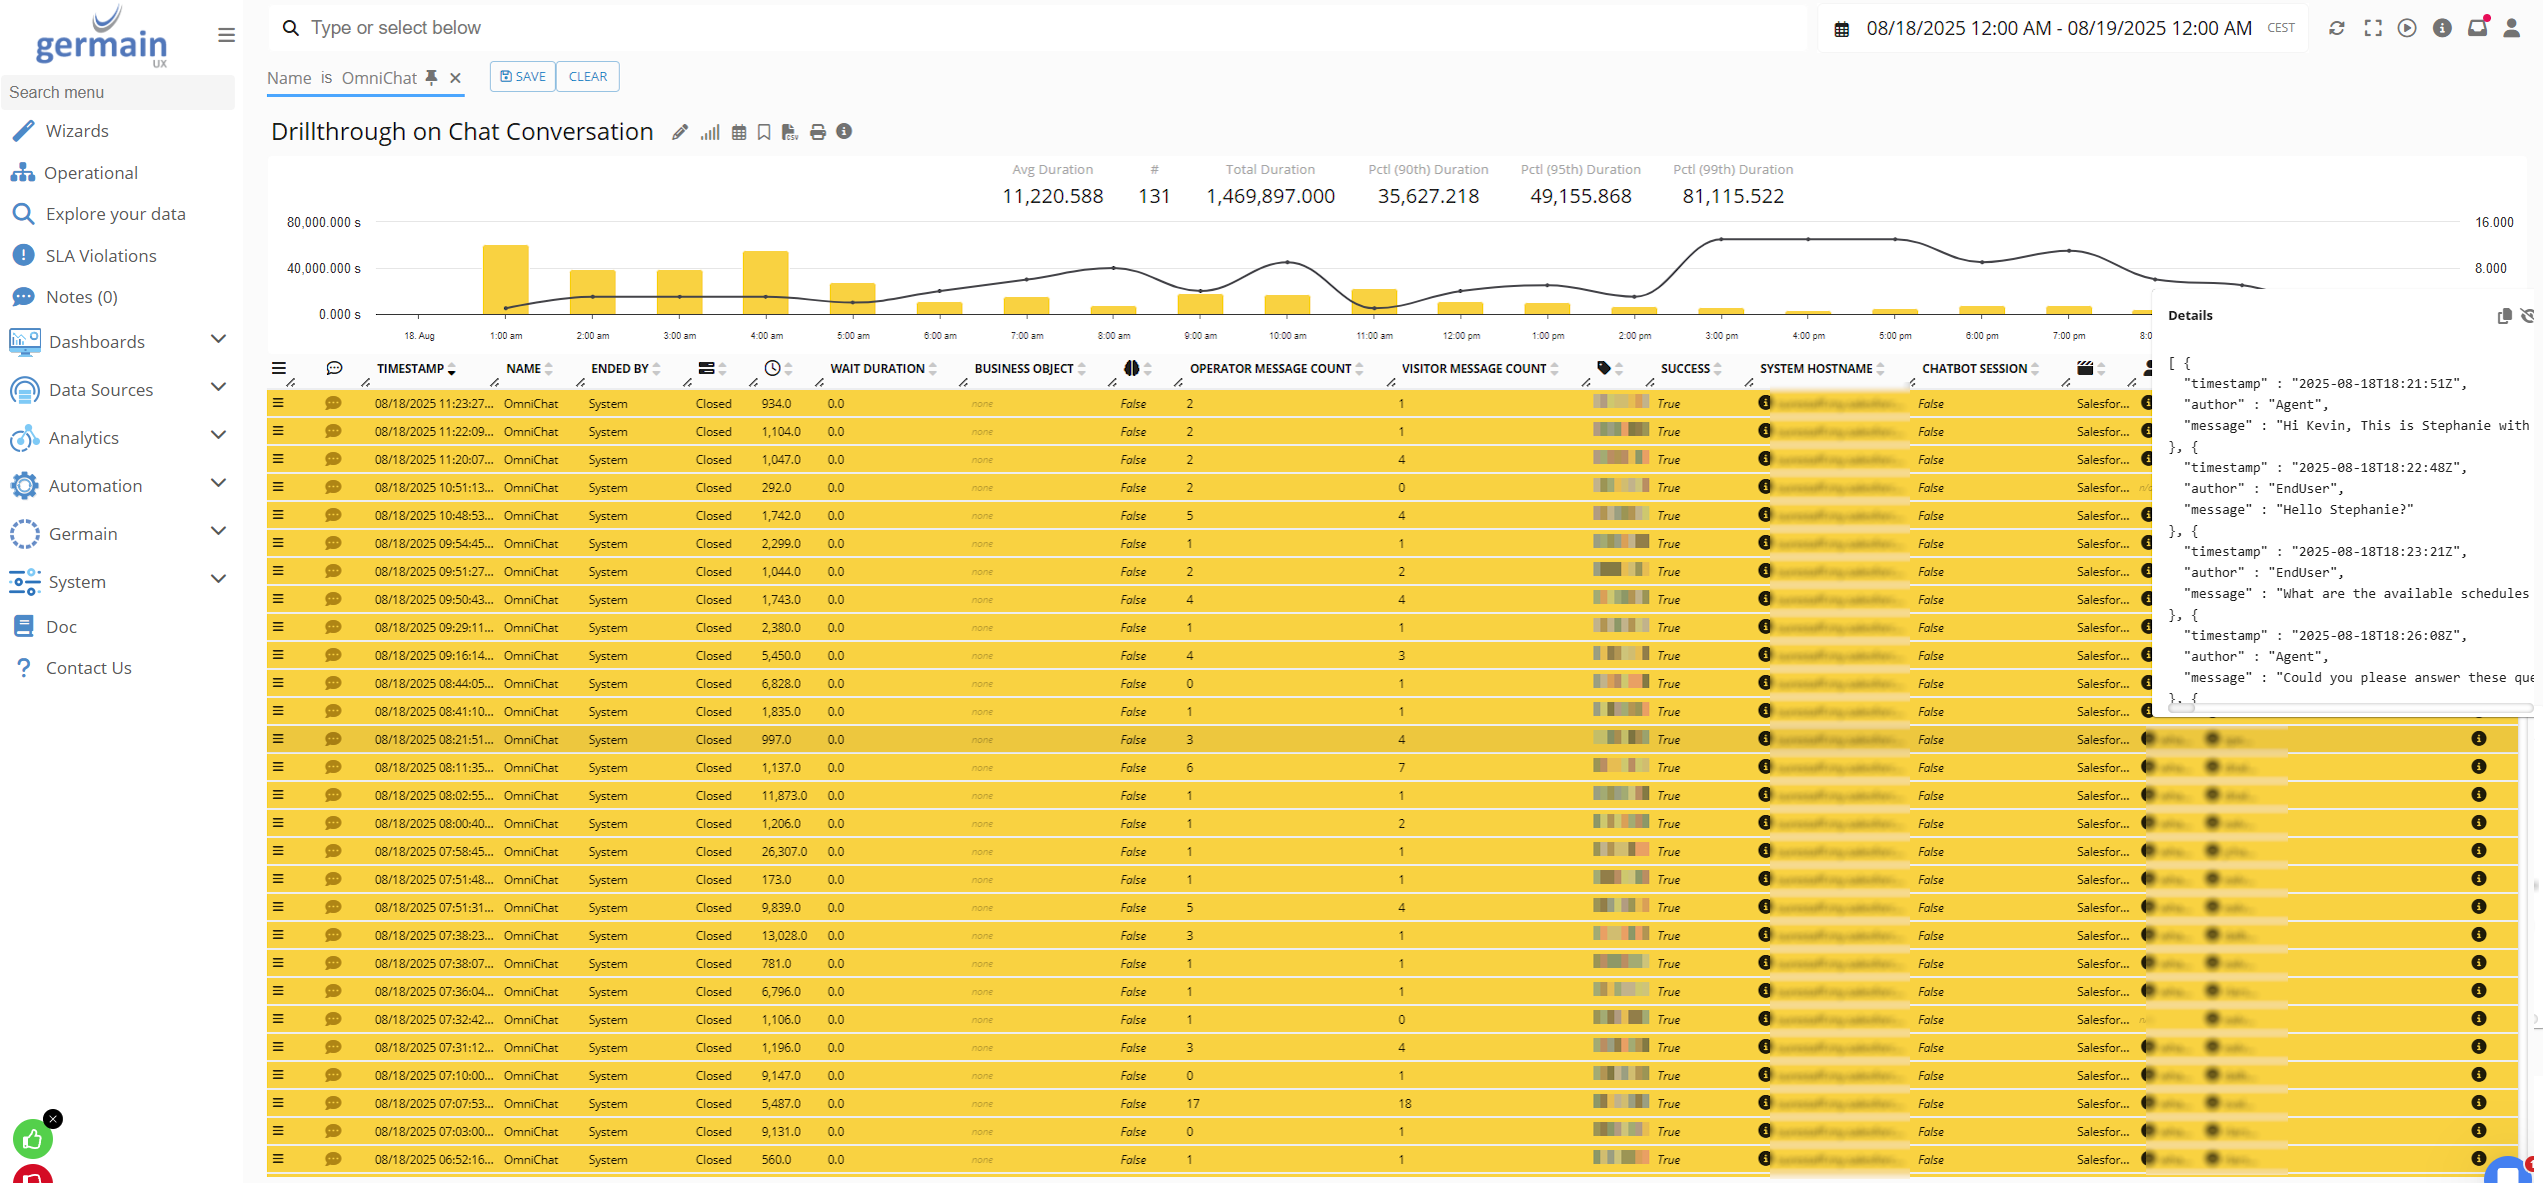The width and height of the screenshot is (2543, 1183).
Task: Click the edit pencil icon next to title
Action: point(680,132)
